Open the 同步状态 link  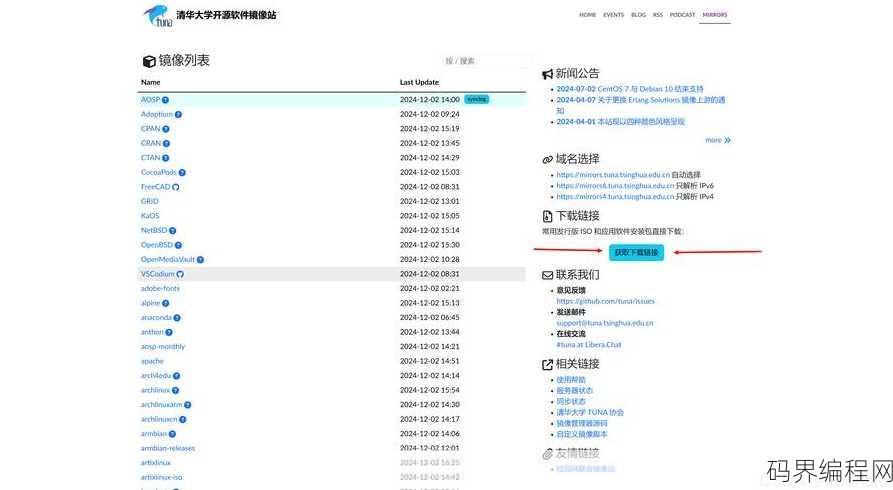(571, 401)
